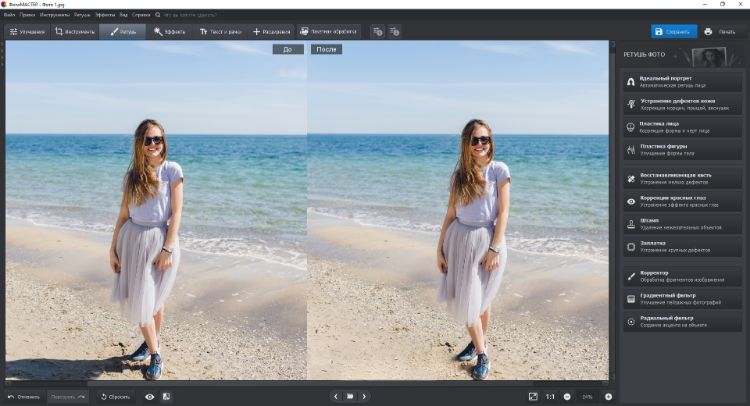Switch to the Эффекты tab

(171, 32)
